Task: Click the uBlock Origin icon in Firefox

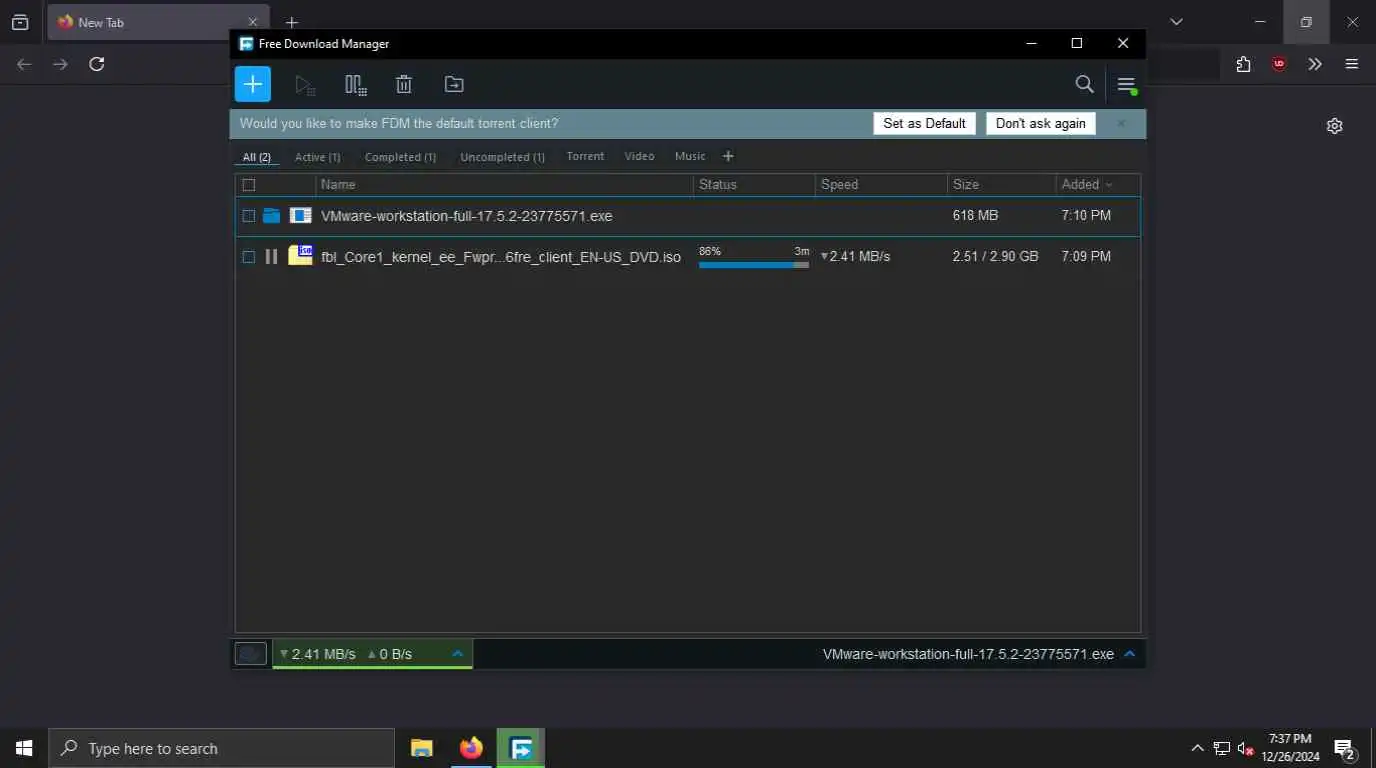Action: pyautogui.click(x=1279, y=64)
